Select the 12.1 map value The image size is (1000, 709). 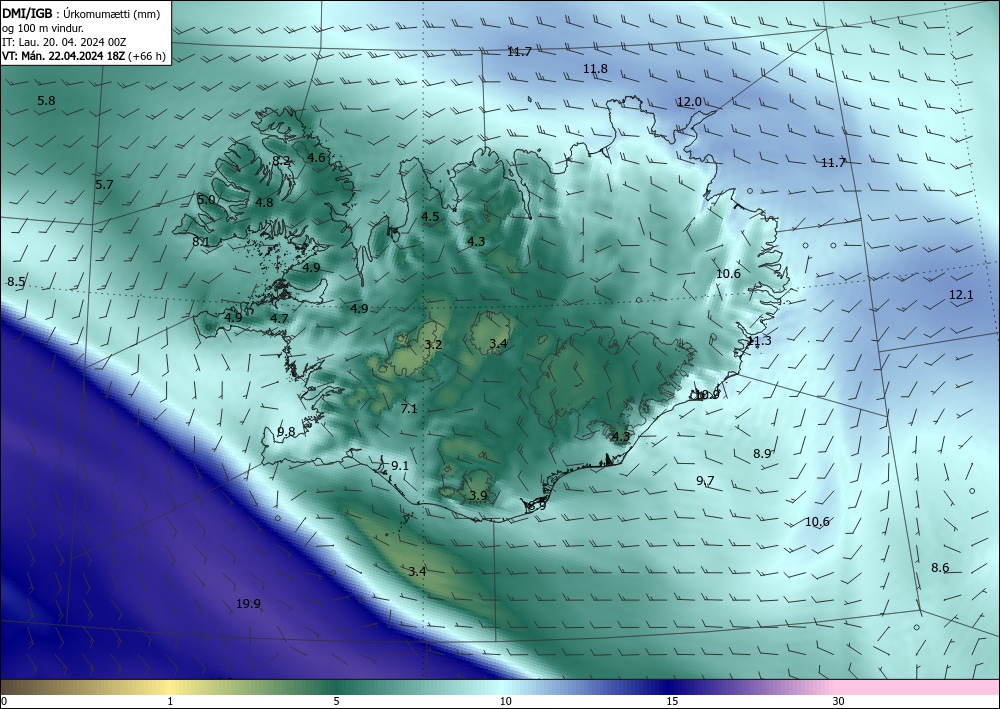(x=961, y=295)
